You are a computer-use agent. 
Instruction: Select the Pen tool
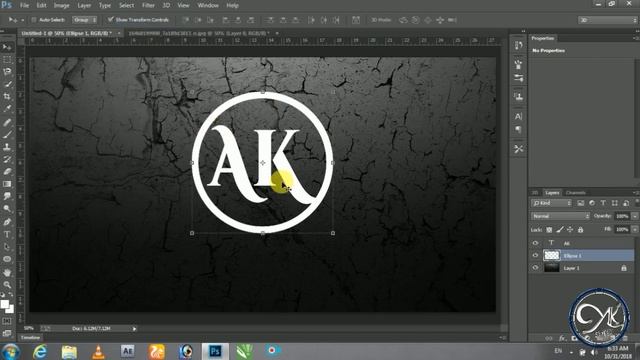pos(7,222)
